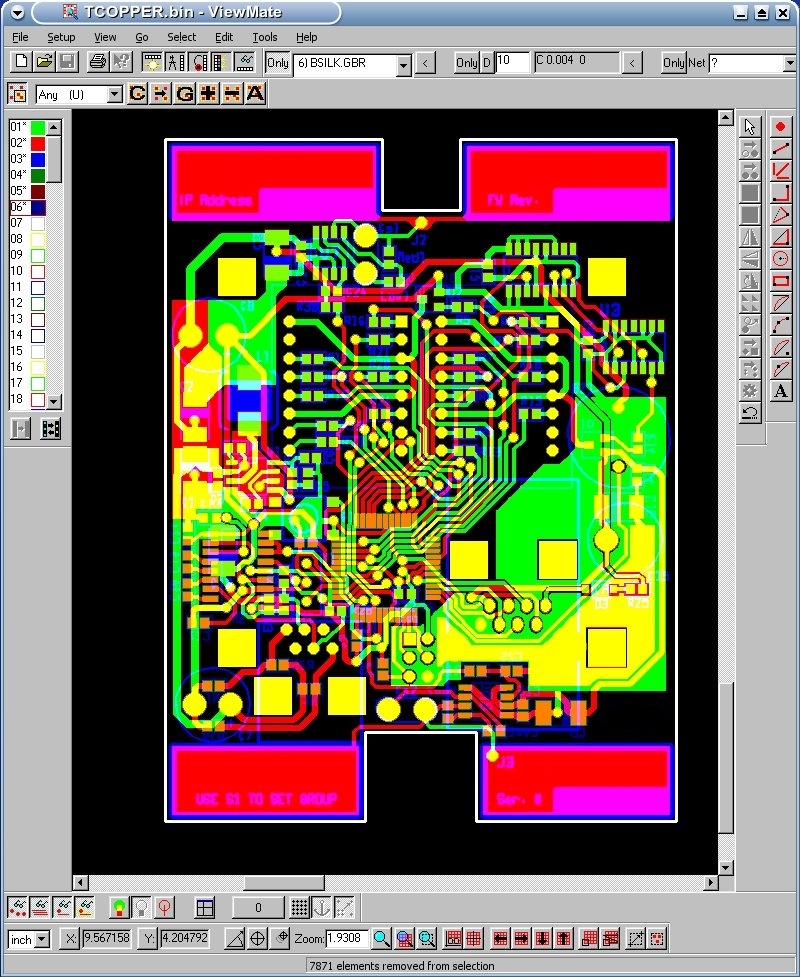Expand the 'Any (U)' selection dropdown

[114, 95]
